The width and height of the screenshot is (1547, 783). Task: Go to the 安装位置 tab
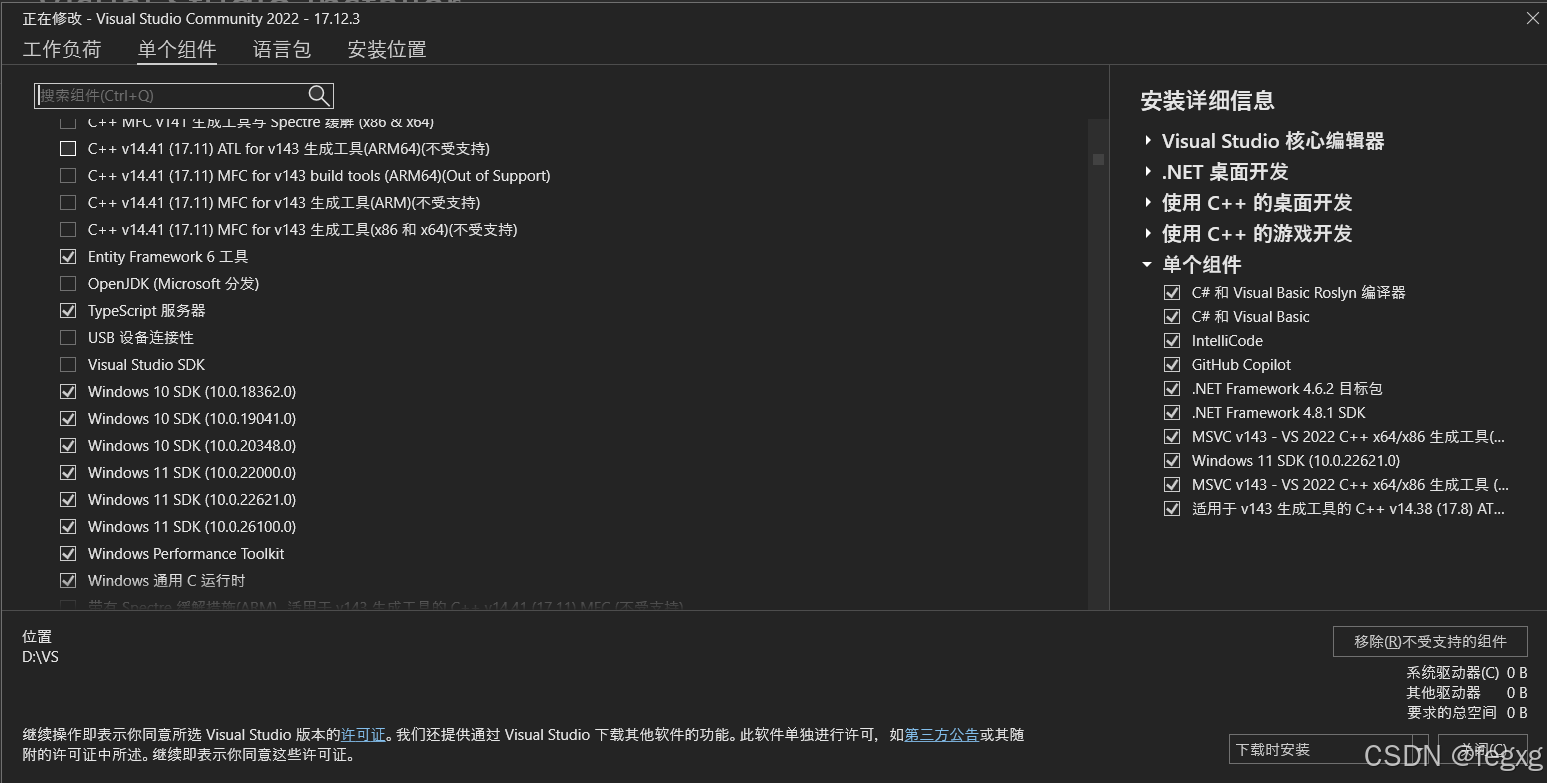387,49
